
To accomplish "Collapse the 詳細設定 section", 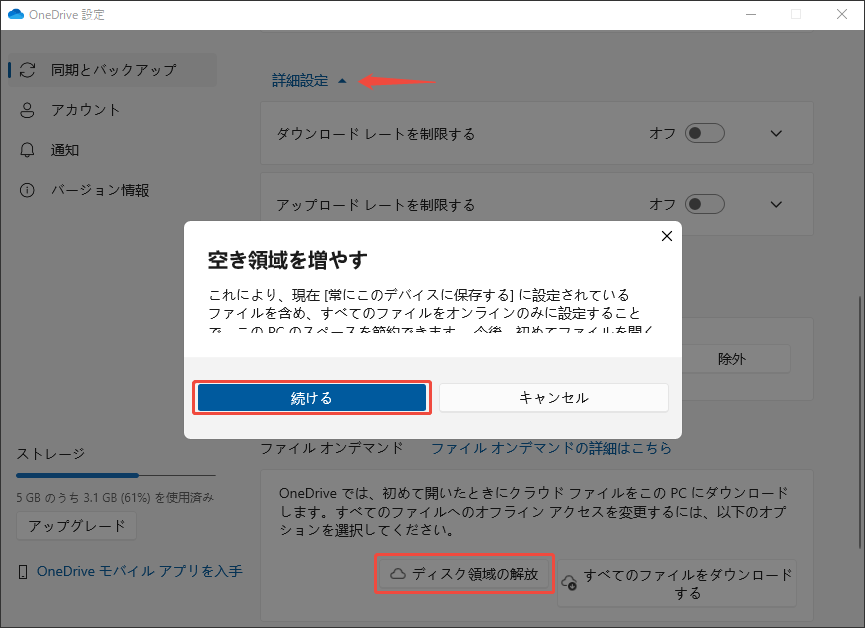I will [x=309, y=81].
